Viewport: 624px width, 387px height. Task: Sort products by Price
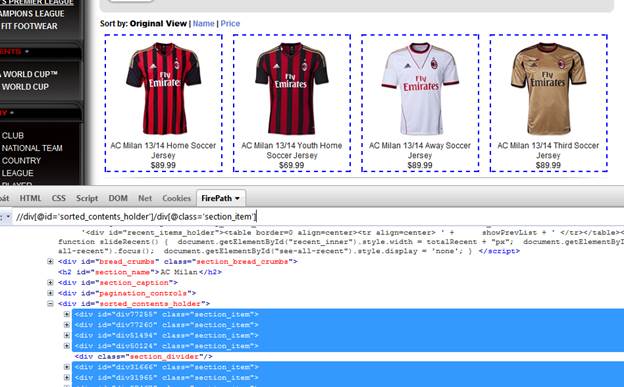tap(230, 23)
